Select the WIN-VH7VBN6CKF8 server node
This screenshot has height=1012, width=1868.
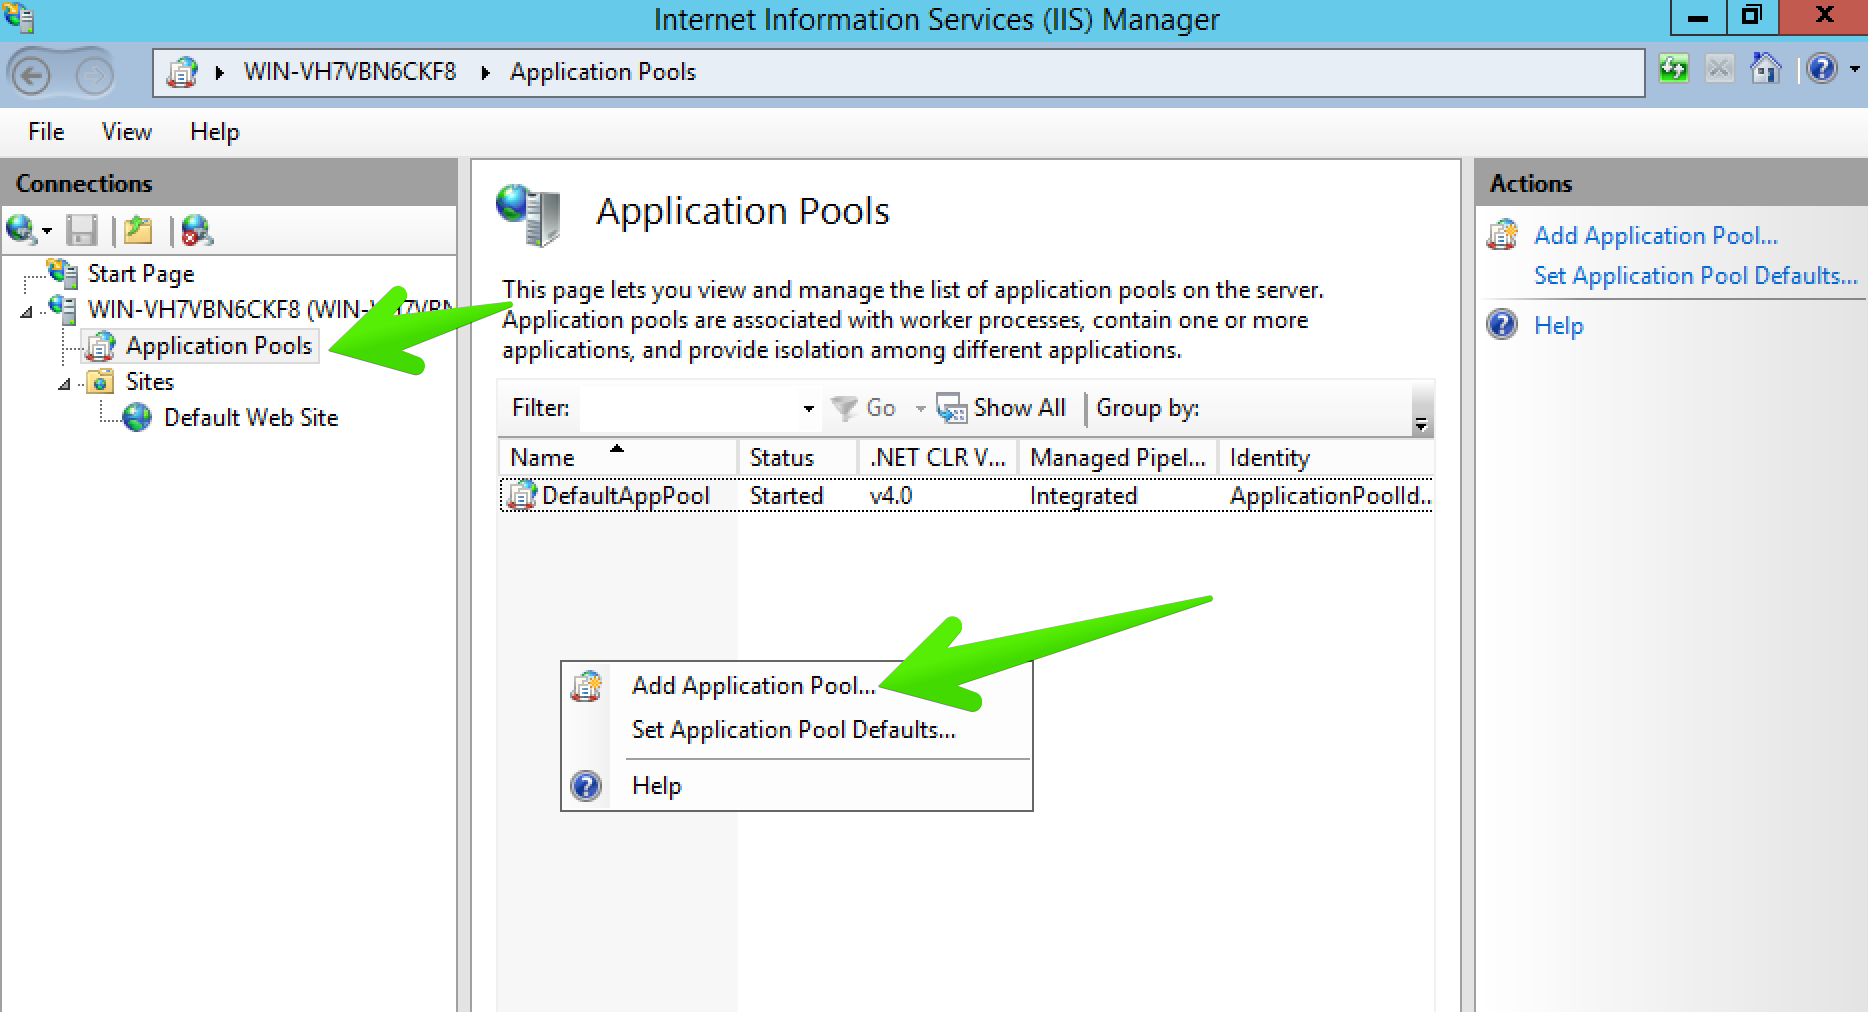coord(269,310)
